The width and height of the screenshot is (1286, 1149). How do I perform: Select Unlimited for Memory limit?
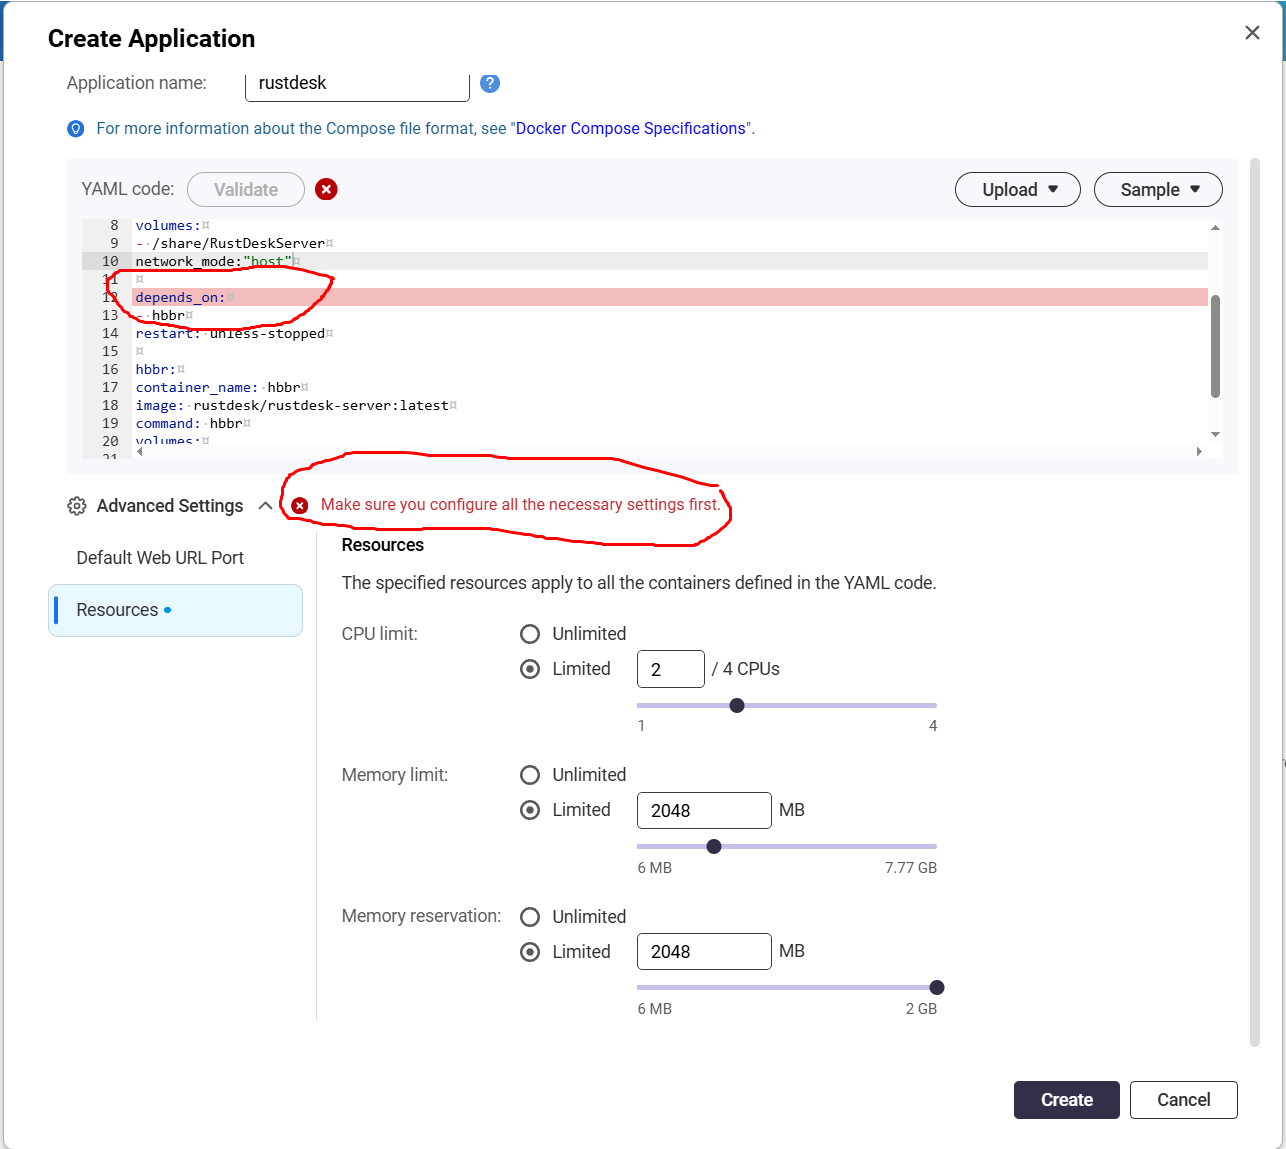(530, 775)
